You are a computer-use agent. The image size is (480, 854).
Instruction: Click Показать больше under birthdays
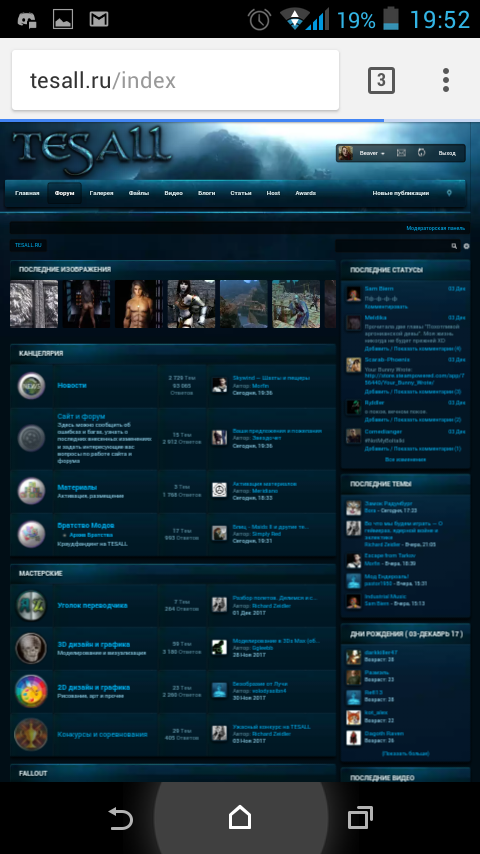coord(405,753)
